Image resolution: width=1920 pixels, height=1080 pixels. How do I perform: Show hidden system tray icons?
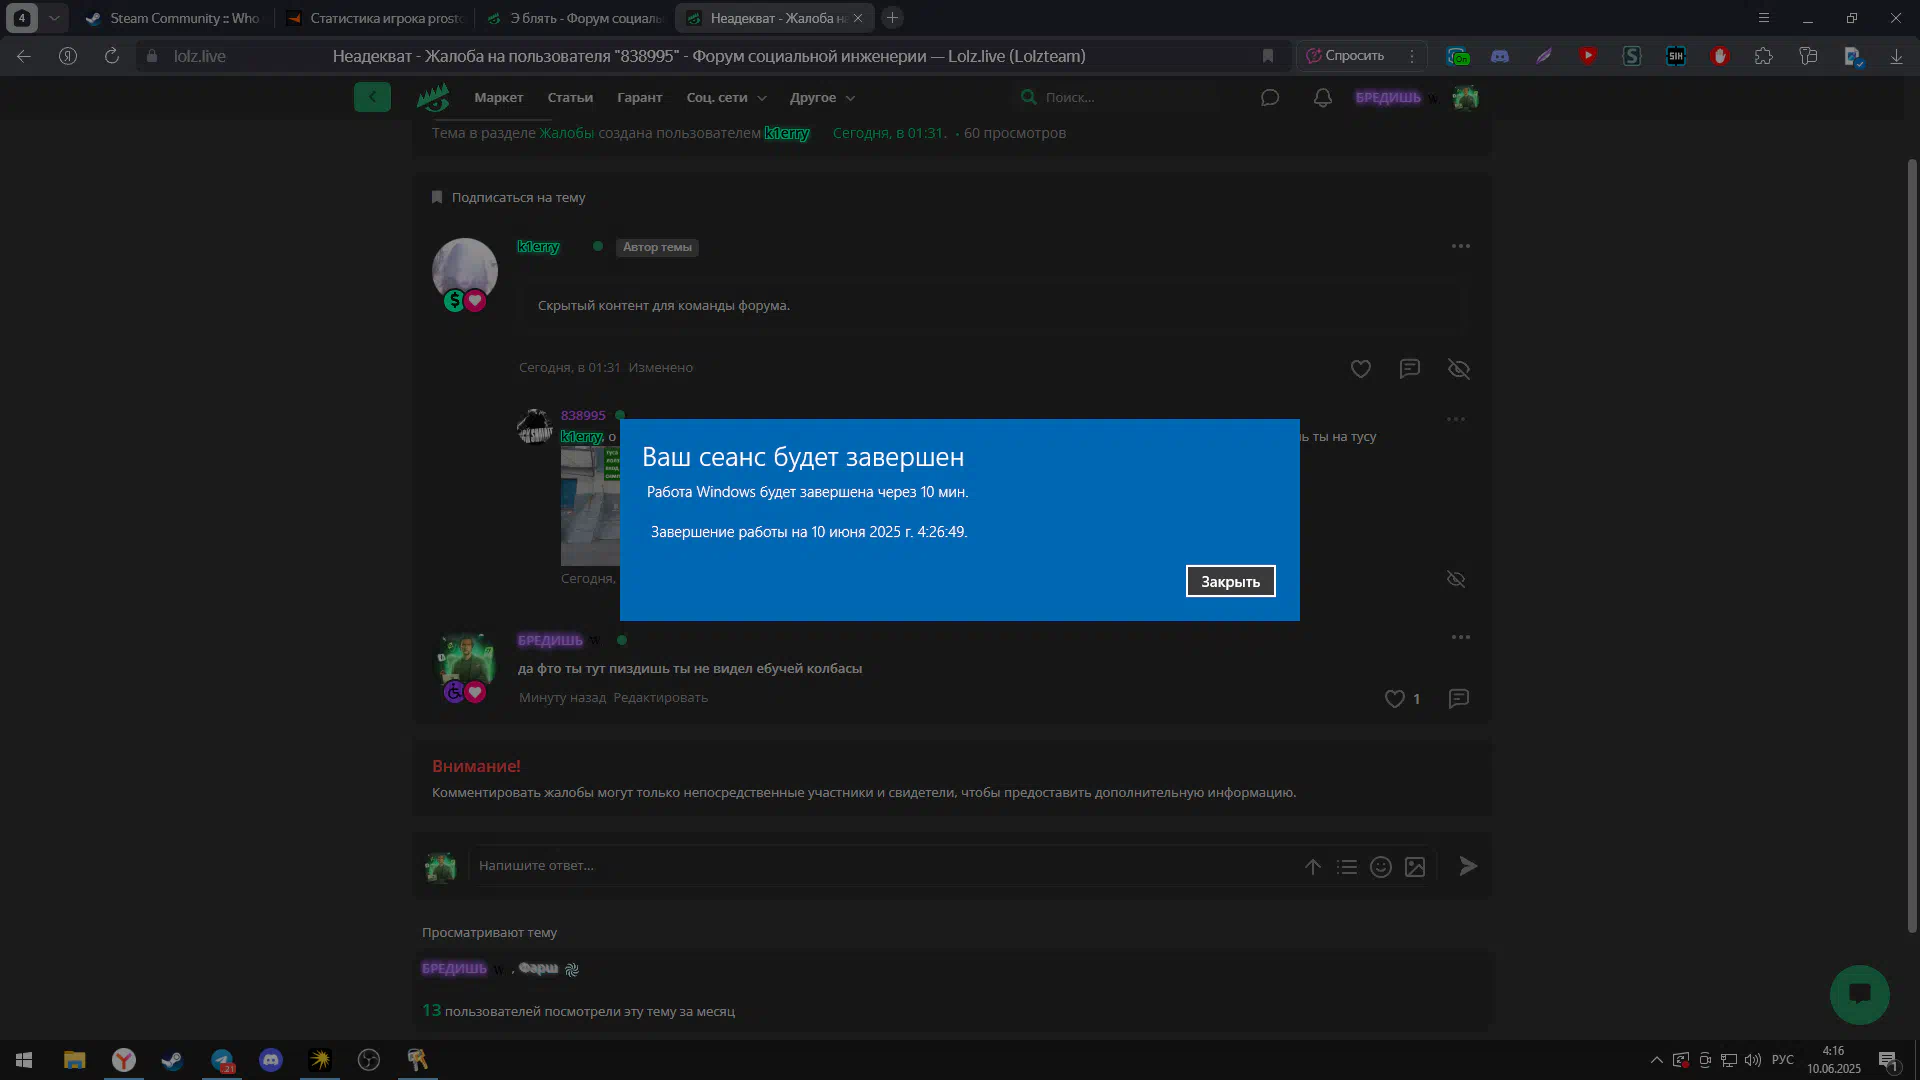pyautogui.click(x=1656, y=1060)
